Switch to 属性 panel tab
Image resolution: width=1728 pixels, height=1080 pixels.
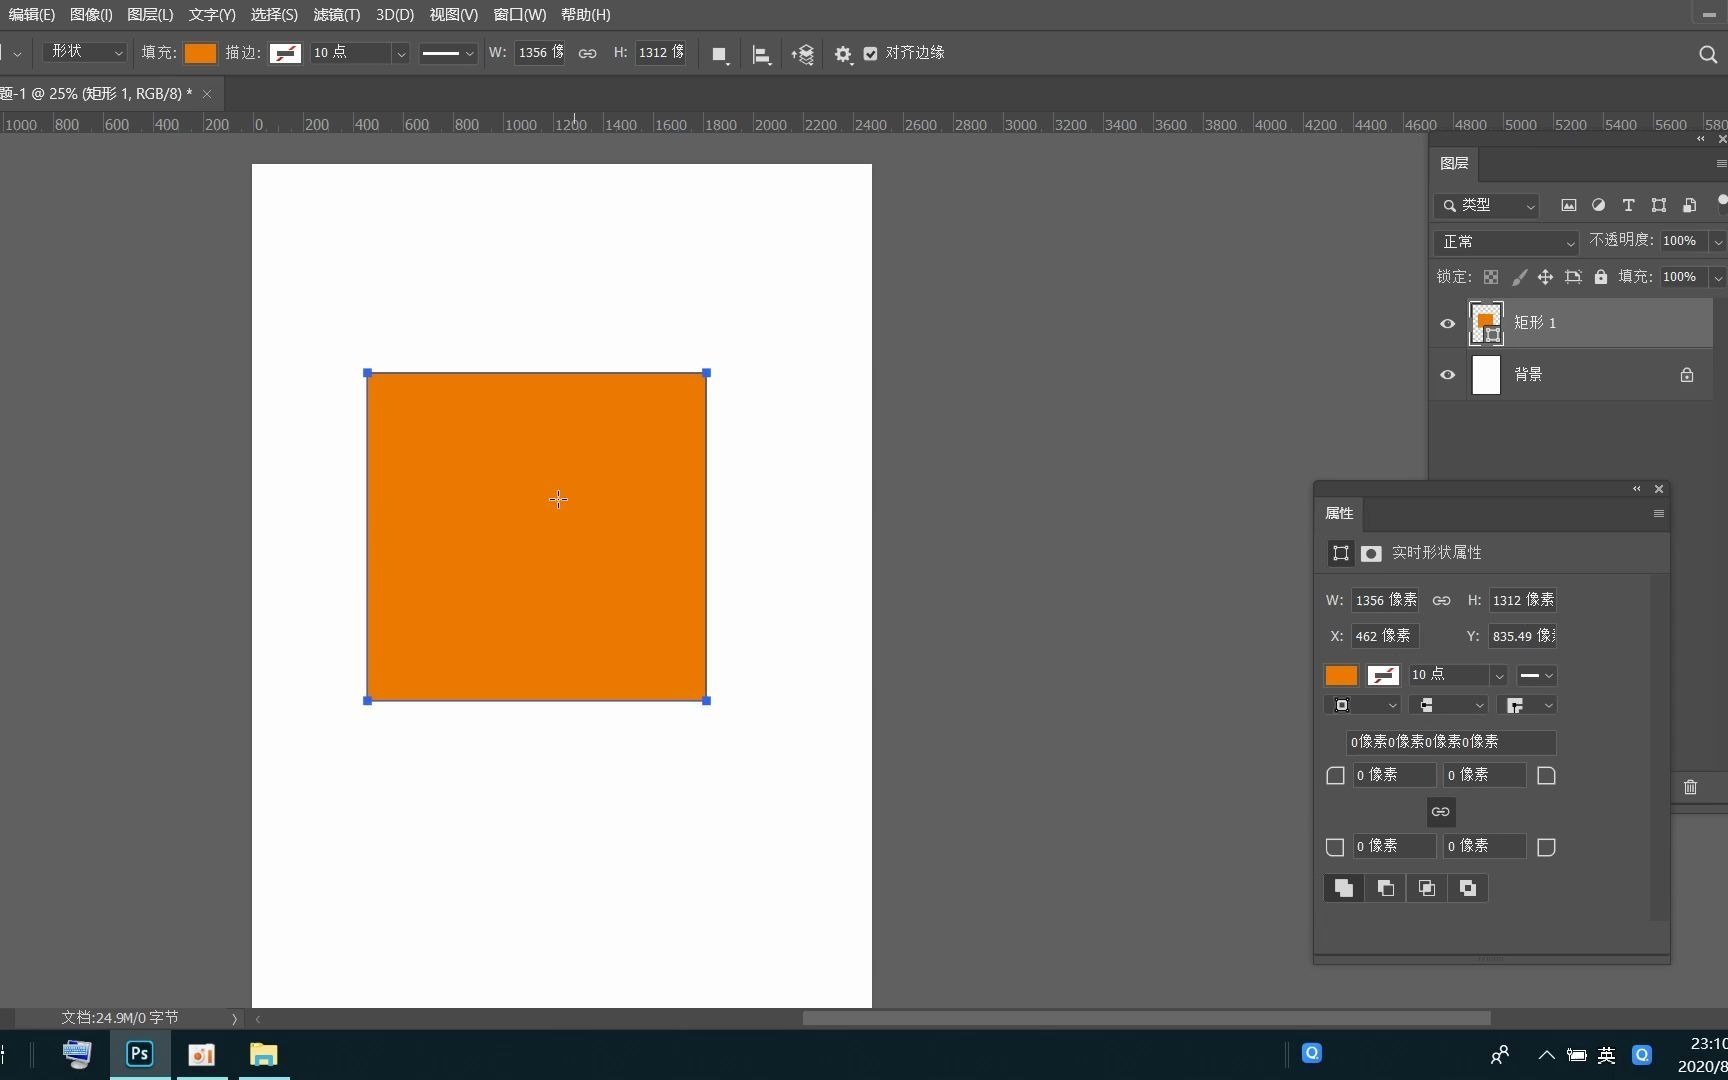pyautogui.click(x=1339, y=514)
